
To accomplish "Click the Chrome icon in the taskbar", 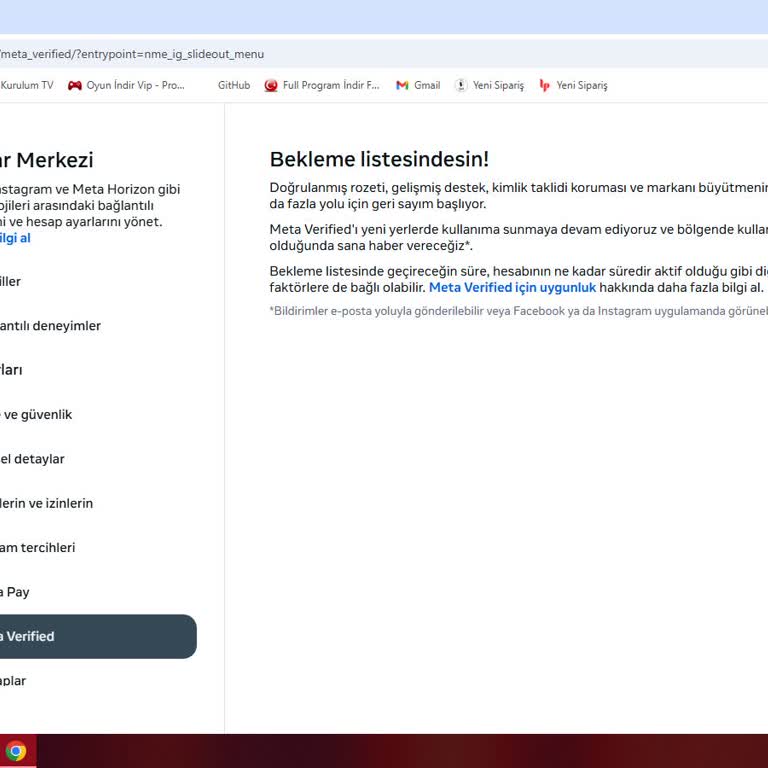I will point(16,751).
